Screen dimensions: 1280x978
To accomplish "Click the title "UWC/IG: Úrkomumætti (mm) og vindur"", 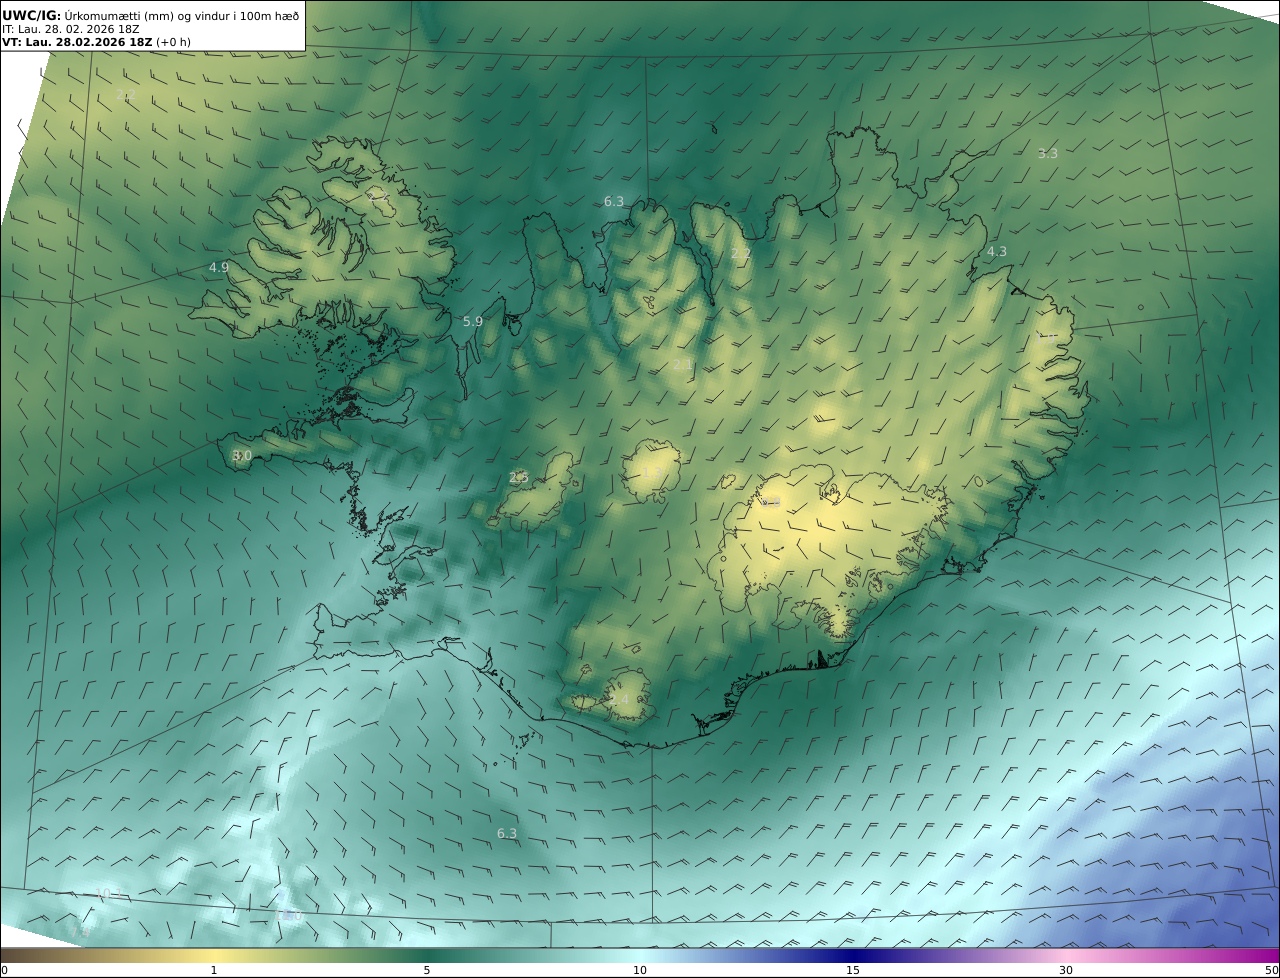I will (151, 14).
